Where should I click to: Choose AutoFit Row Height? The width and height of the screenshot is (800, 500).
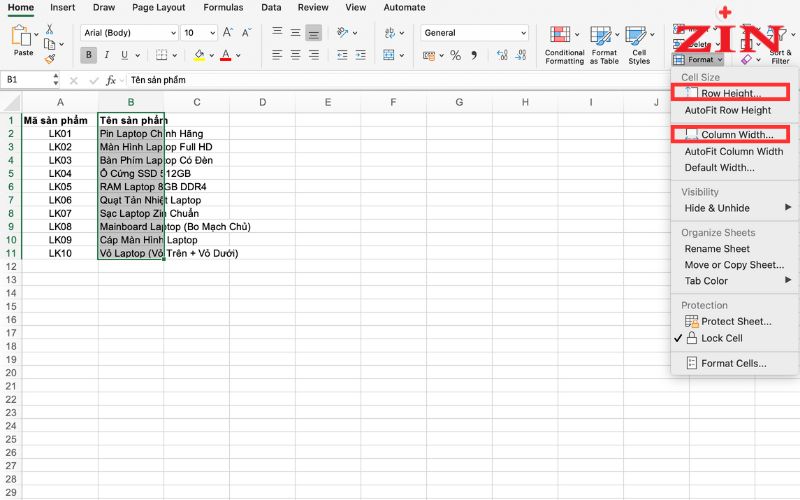[x=728, y=110]
